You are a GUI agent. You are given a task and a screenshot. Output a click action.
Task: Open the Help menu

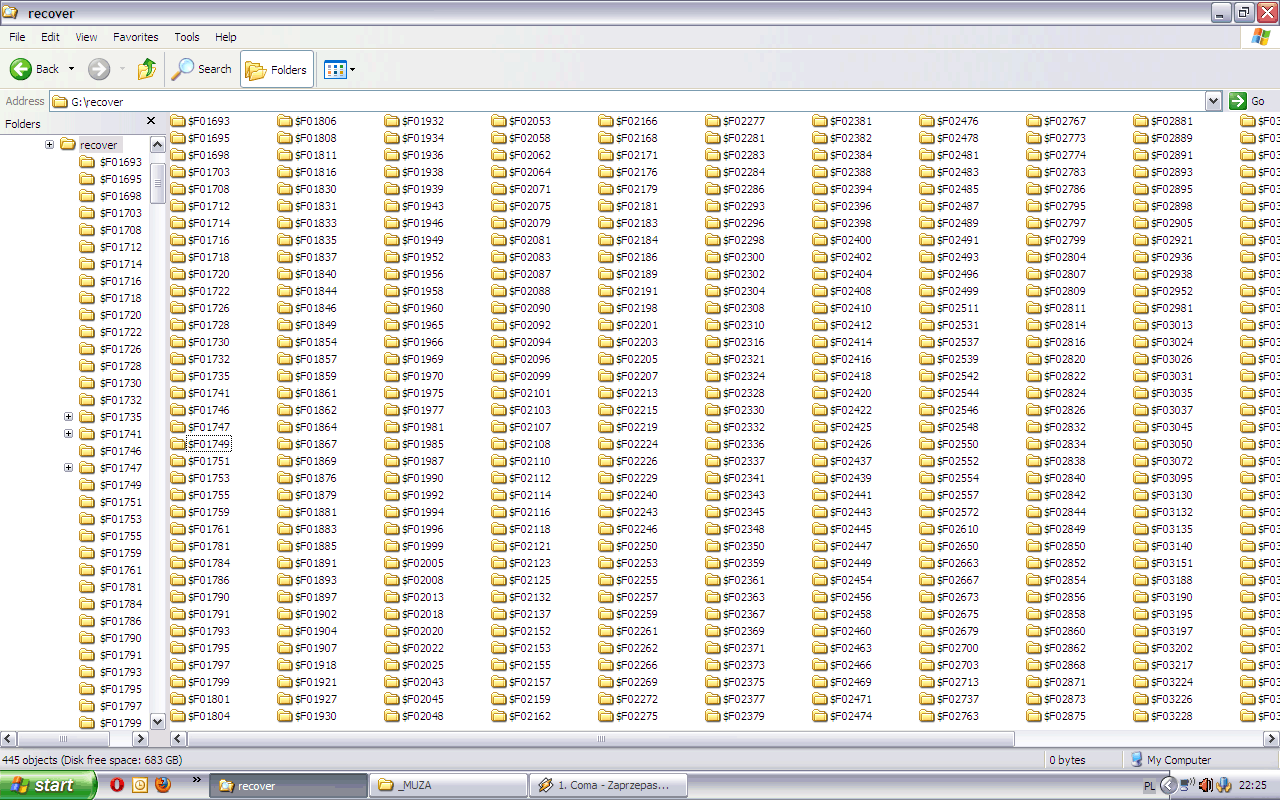pyautogui.click(x=226, y=37)
